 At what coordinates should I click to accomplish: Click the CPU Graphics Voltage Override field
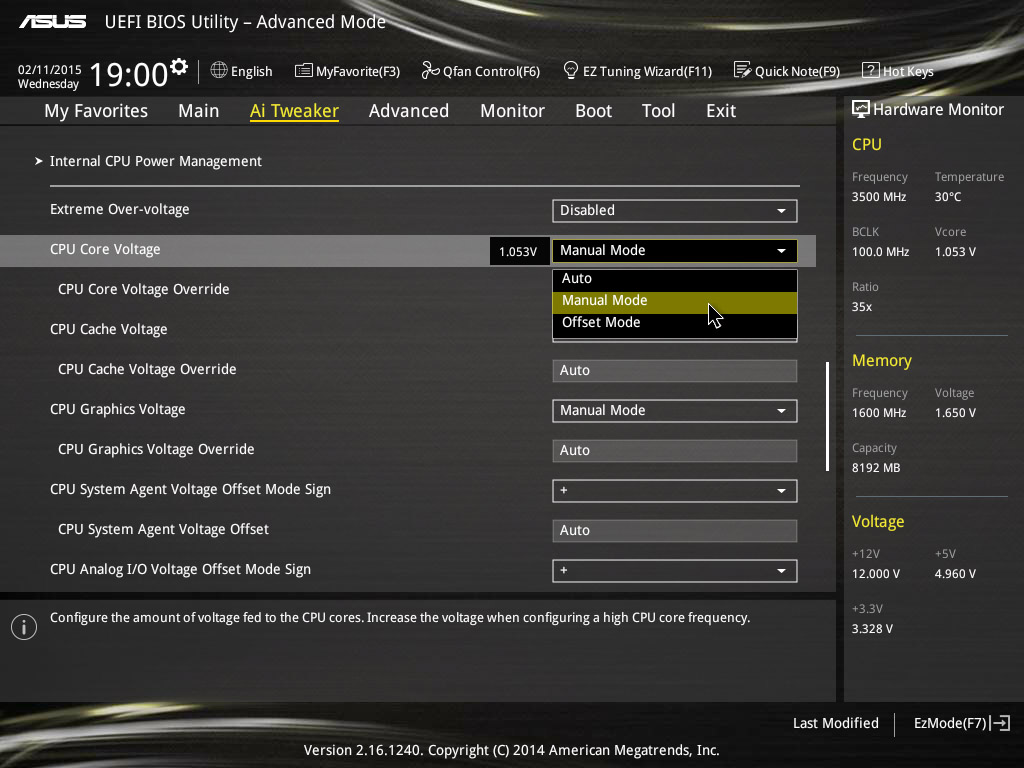click(x=675, y=451)
